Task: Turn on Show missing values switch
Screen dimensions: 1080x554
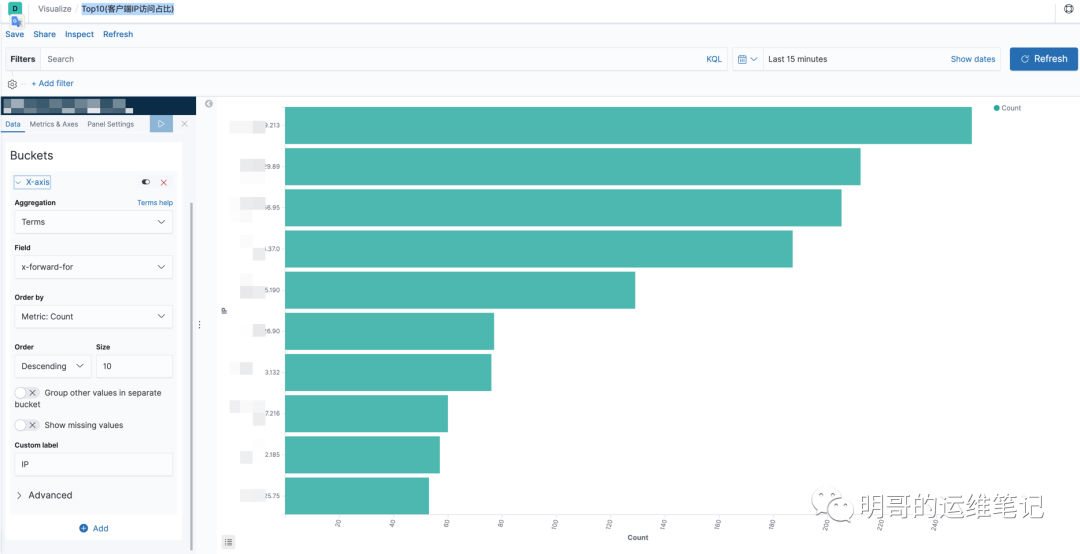Action: 27,425
